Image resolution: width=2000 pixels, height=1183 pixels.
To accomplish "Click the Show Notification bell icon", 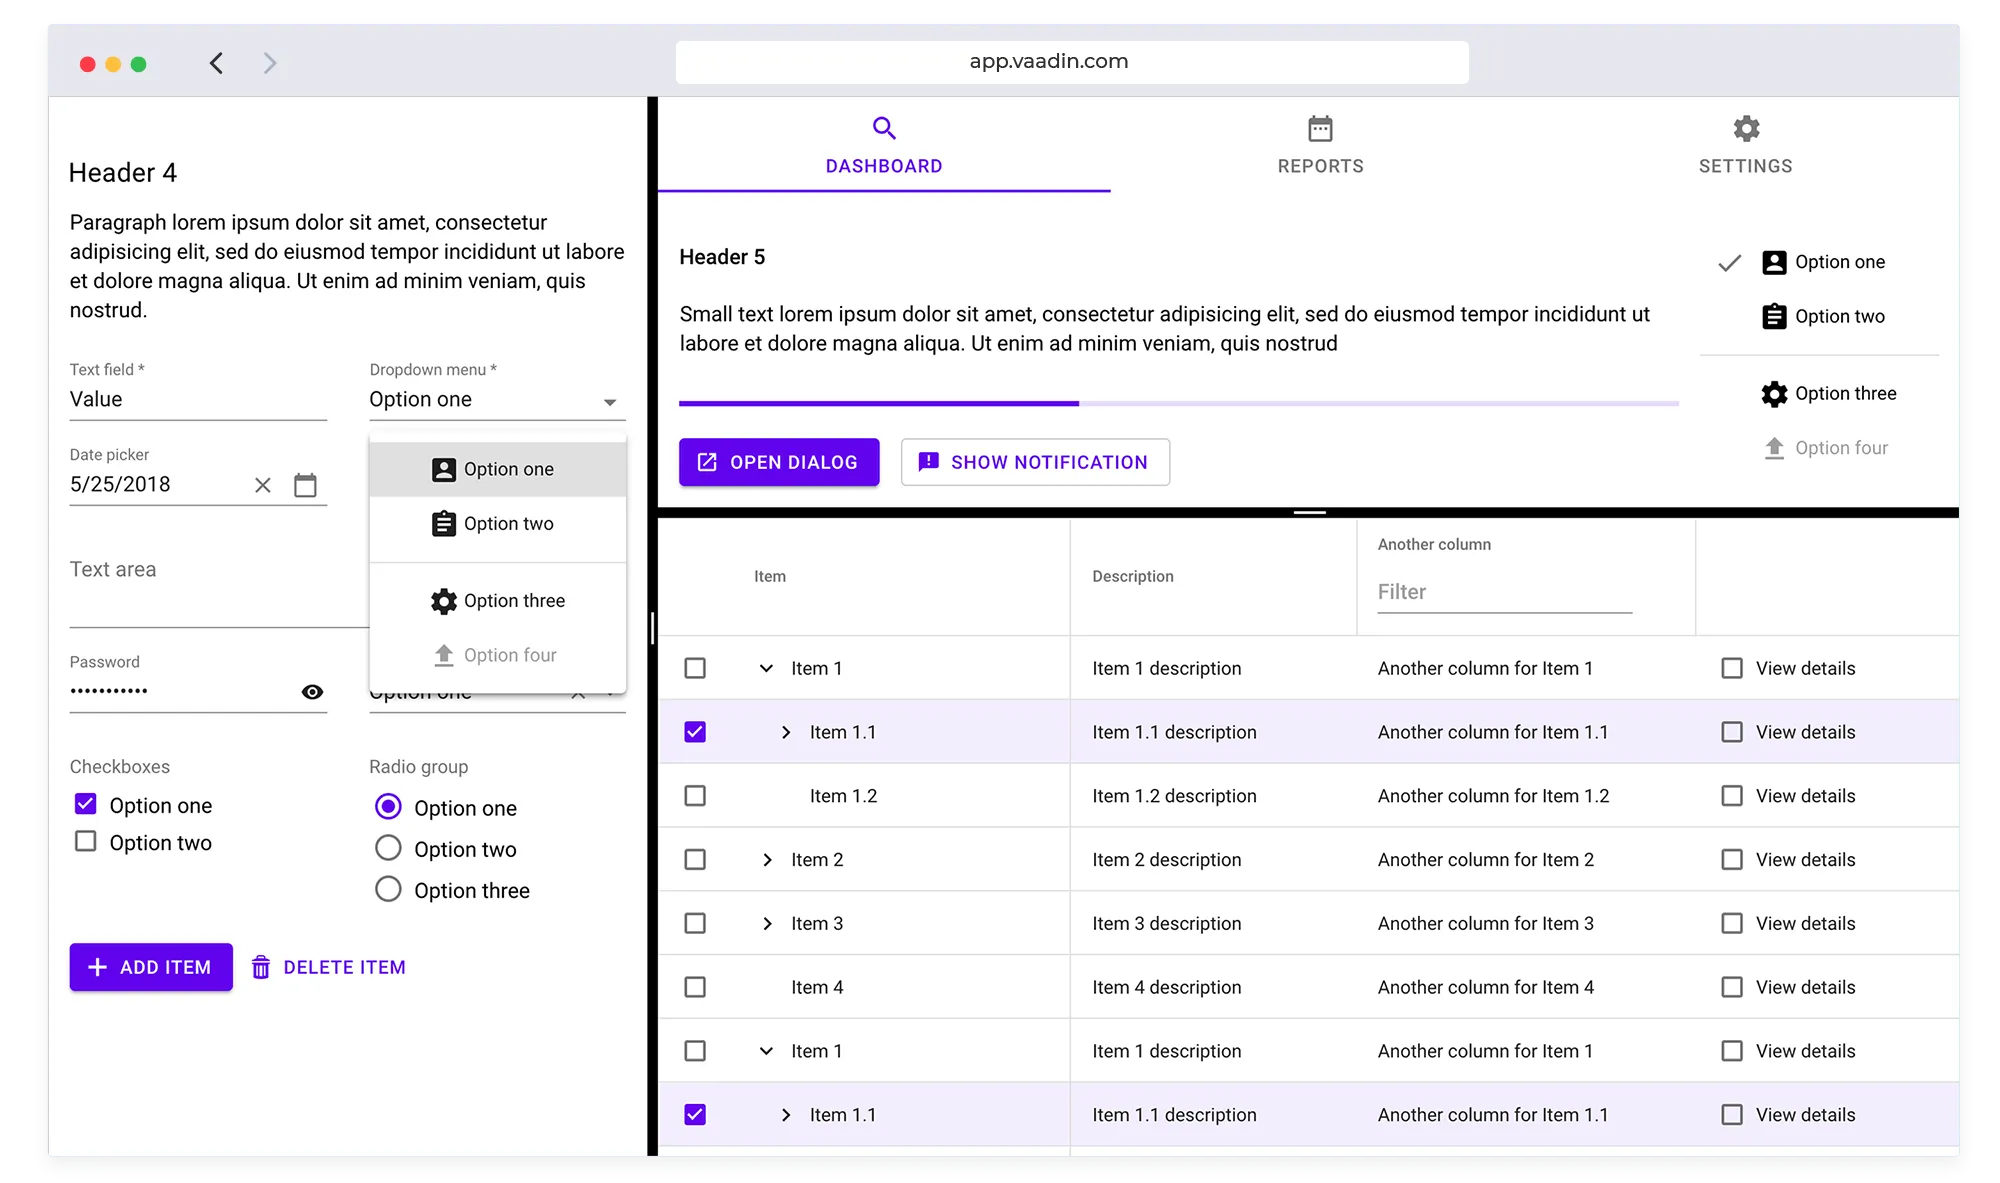I will pyautogui.click(x=927, y=461).
